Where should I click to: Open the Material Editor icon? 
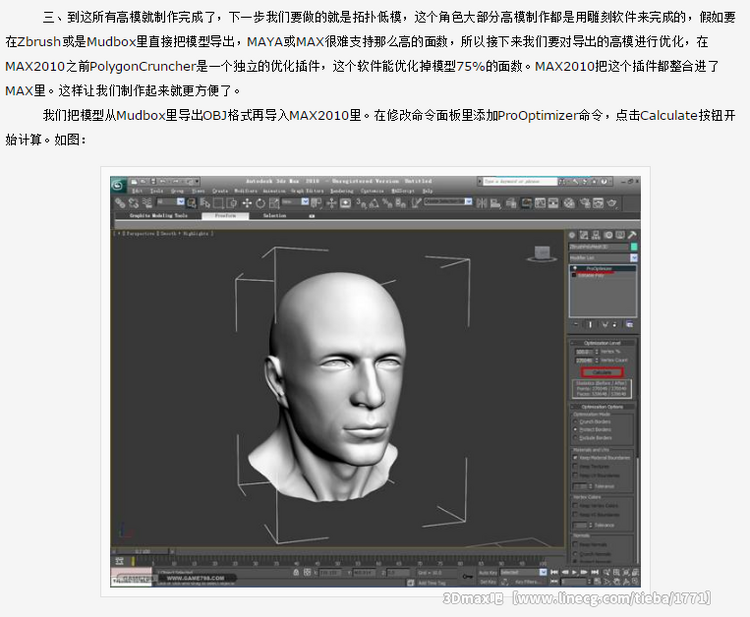(569, 203)
